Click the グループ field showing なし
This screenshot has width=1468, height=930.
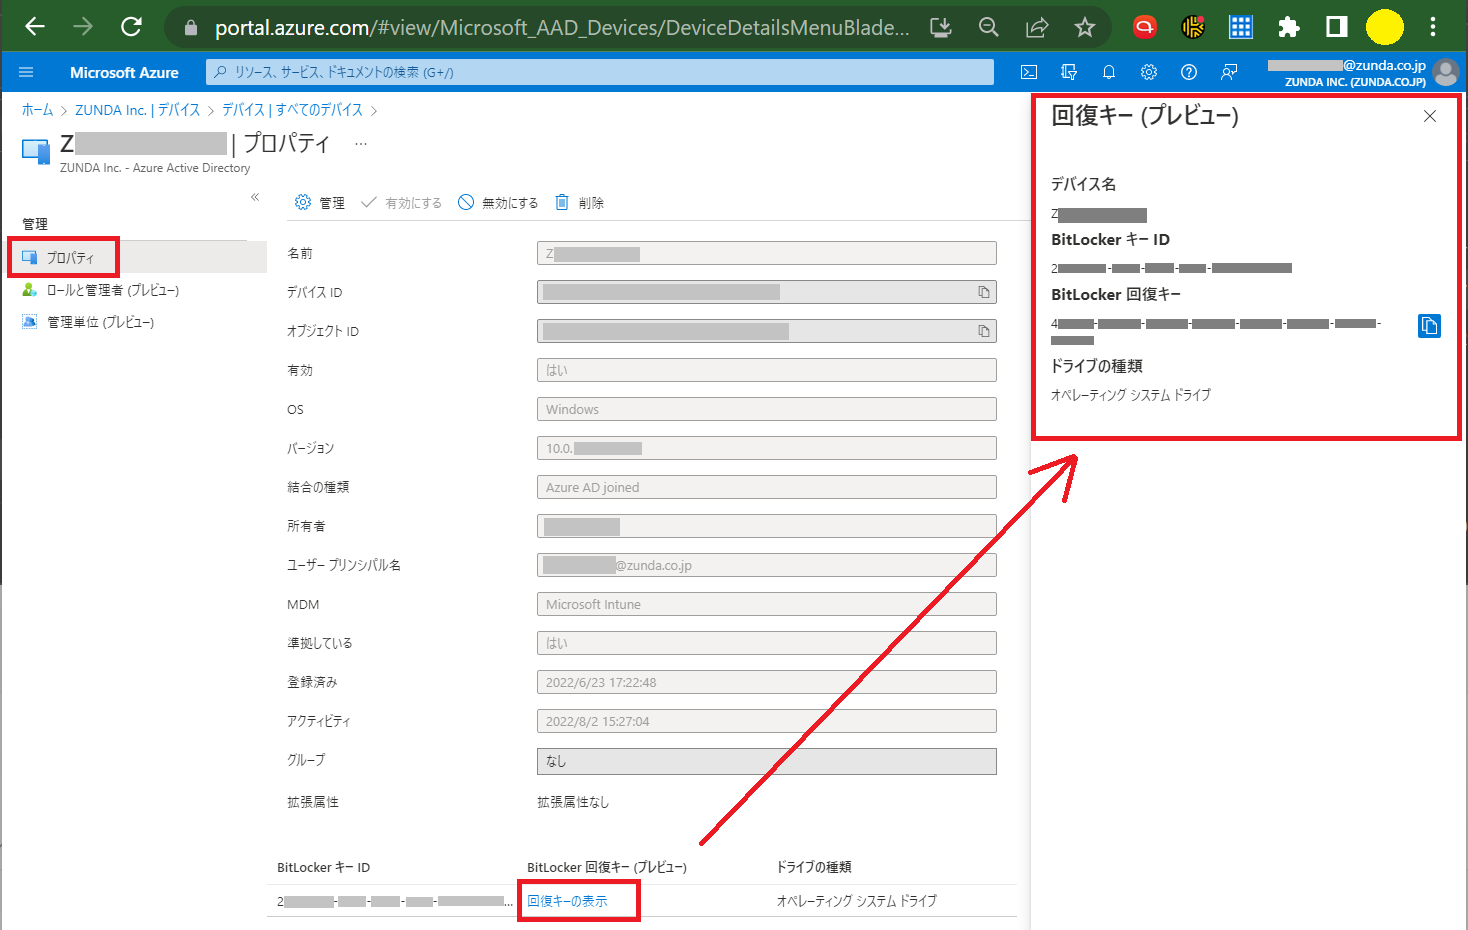click(x=767, y=761)
